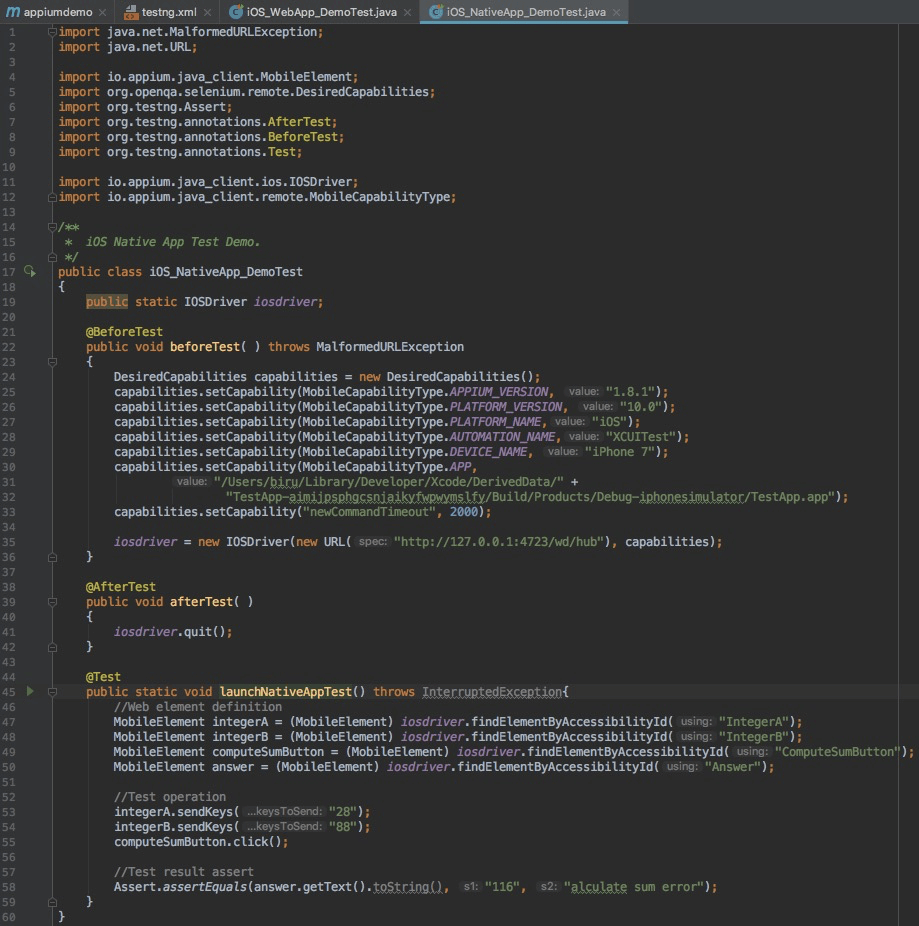Click the run class gutter icon

click(x=30, y=271)
